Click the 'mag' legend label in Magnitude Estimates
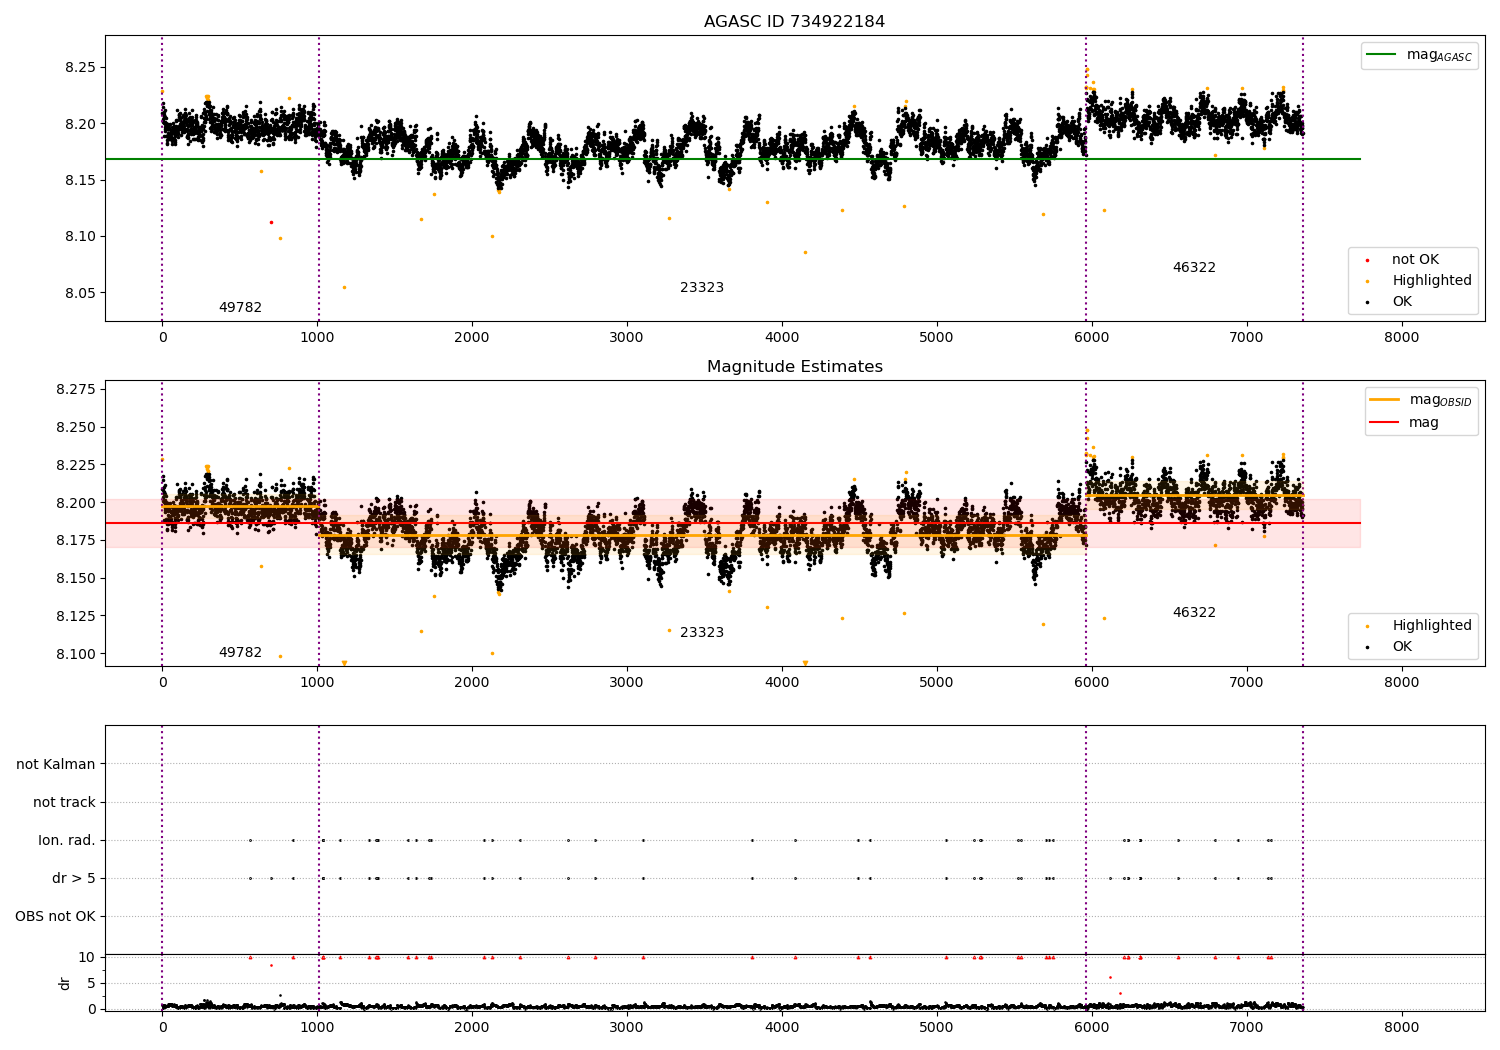 (x=1424, y=423)
